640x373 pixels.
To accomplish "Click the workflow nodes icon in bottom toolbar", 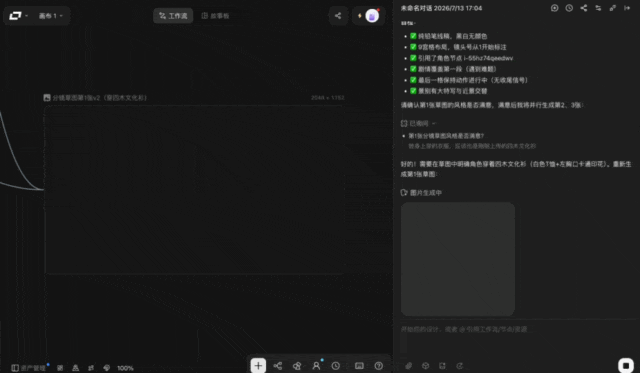I will (x=278, y=366).
